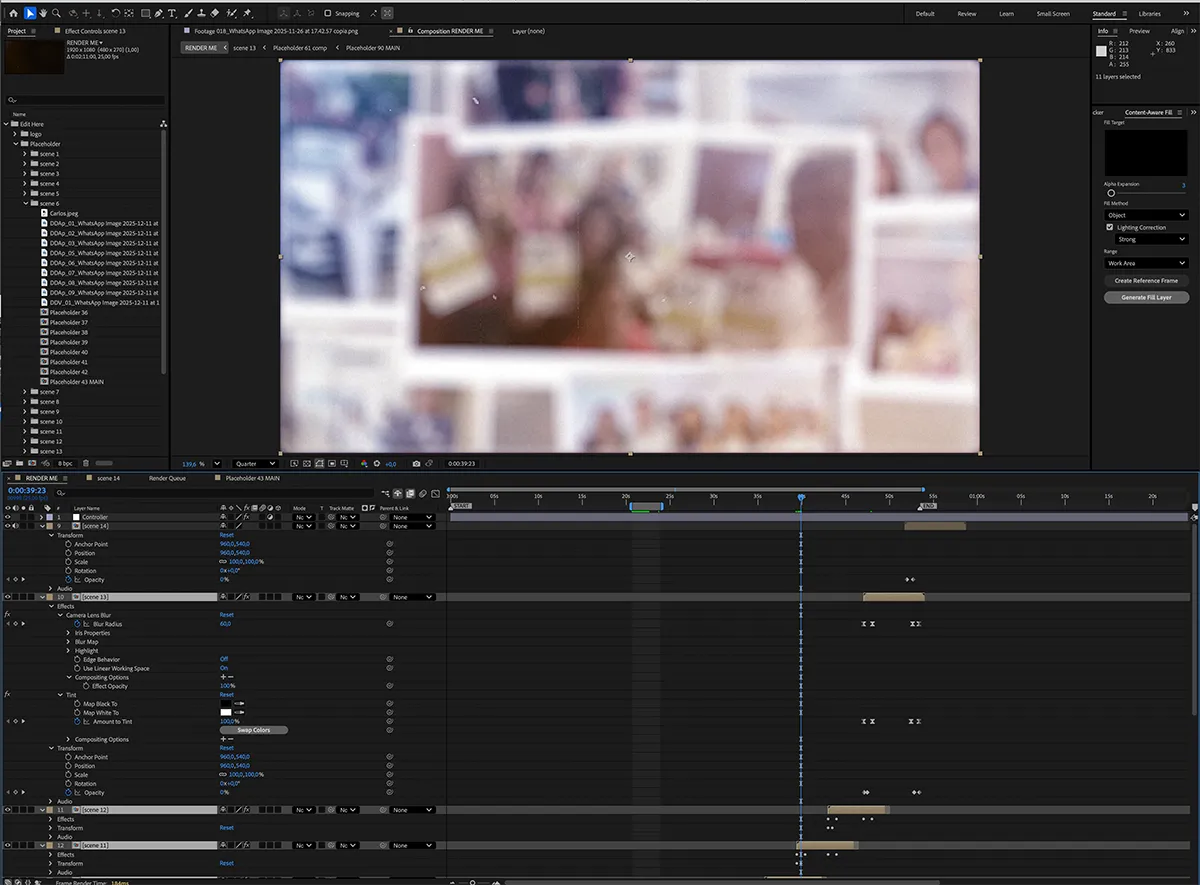Open the Fill Method dropdown
The image size is (1200, 885).
[x=1146, y=215]
